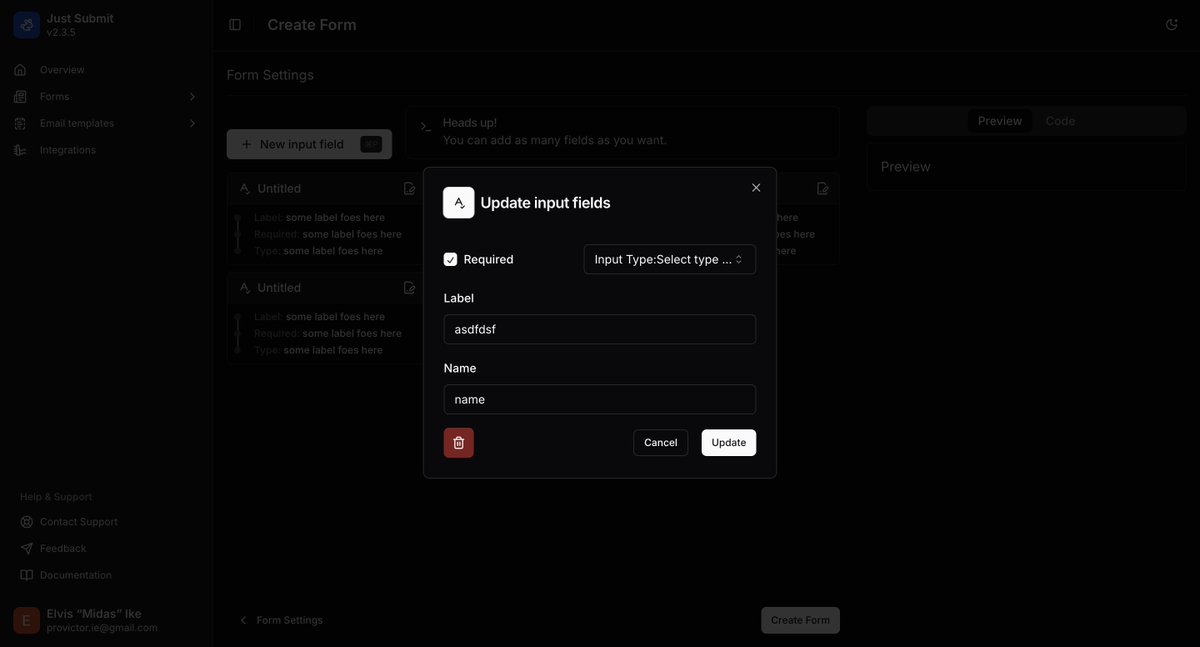1200x647 pixels.
Task: Click the Documentation book icon
Action: click(x=27, y=575)
